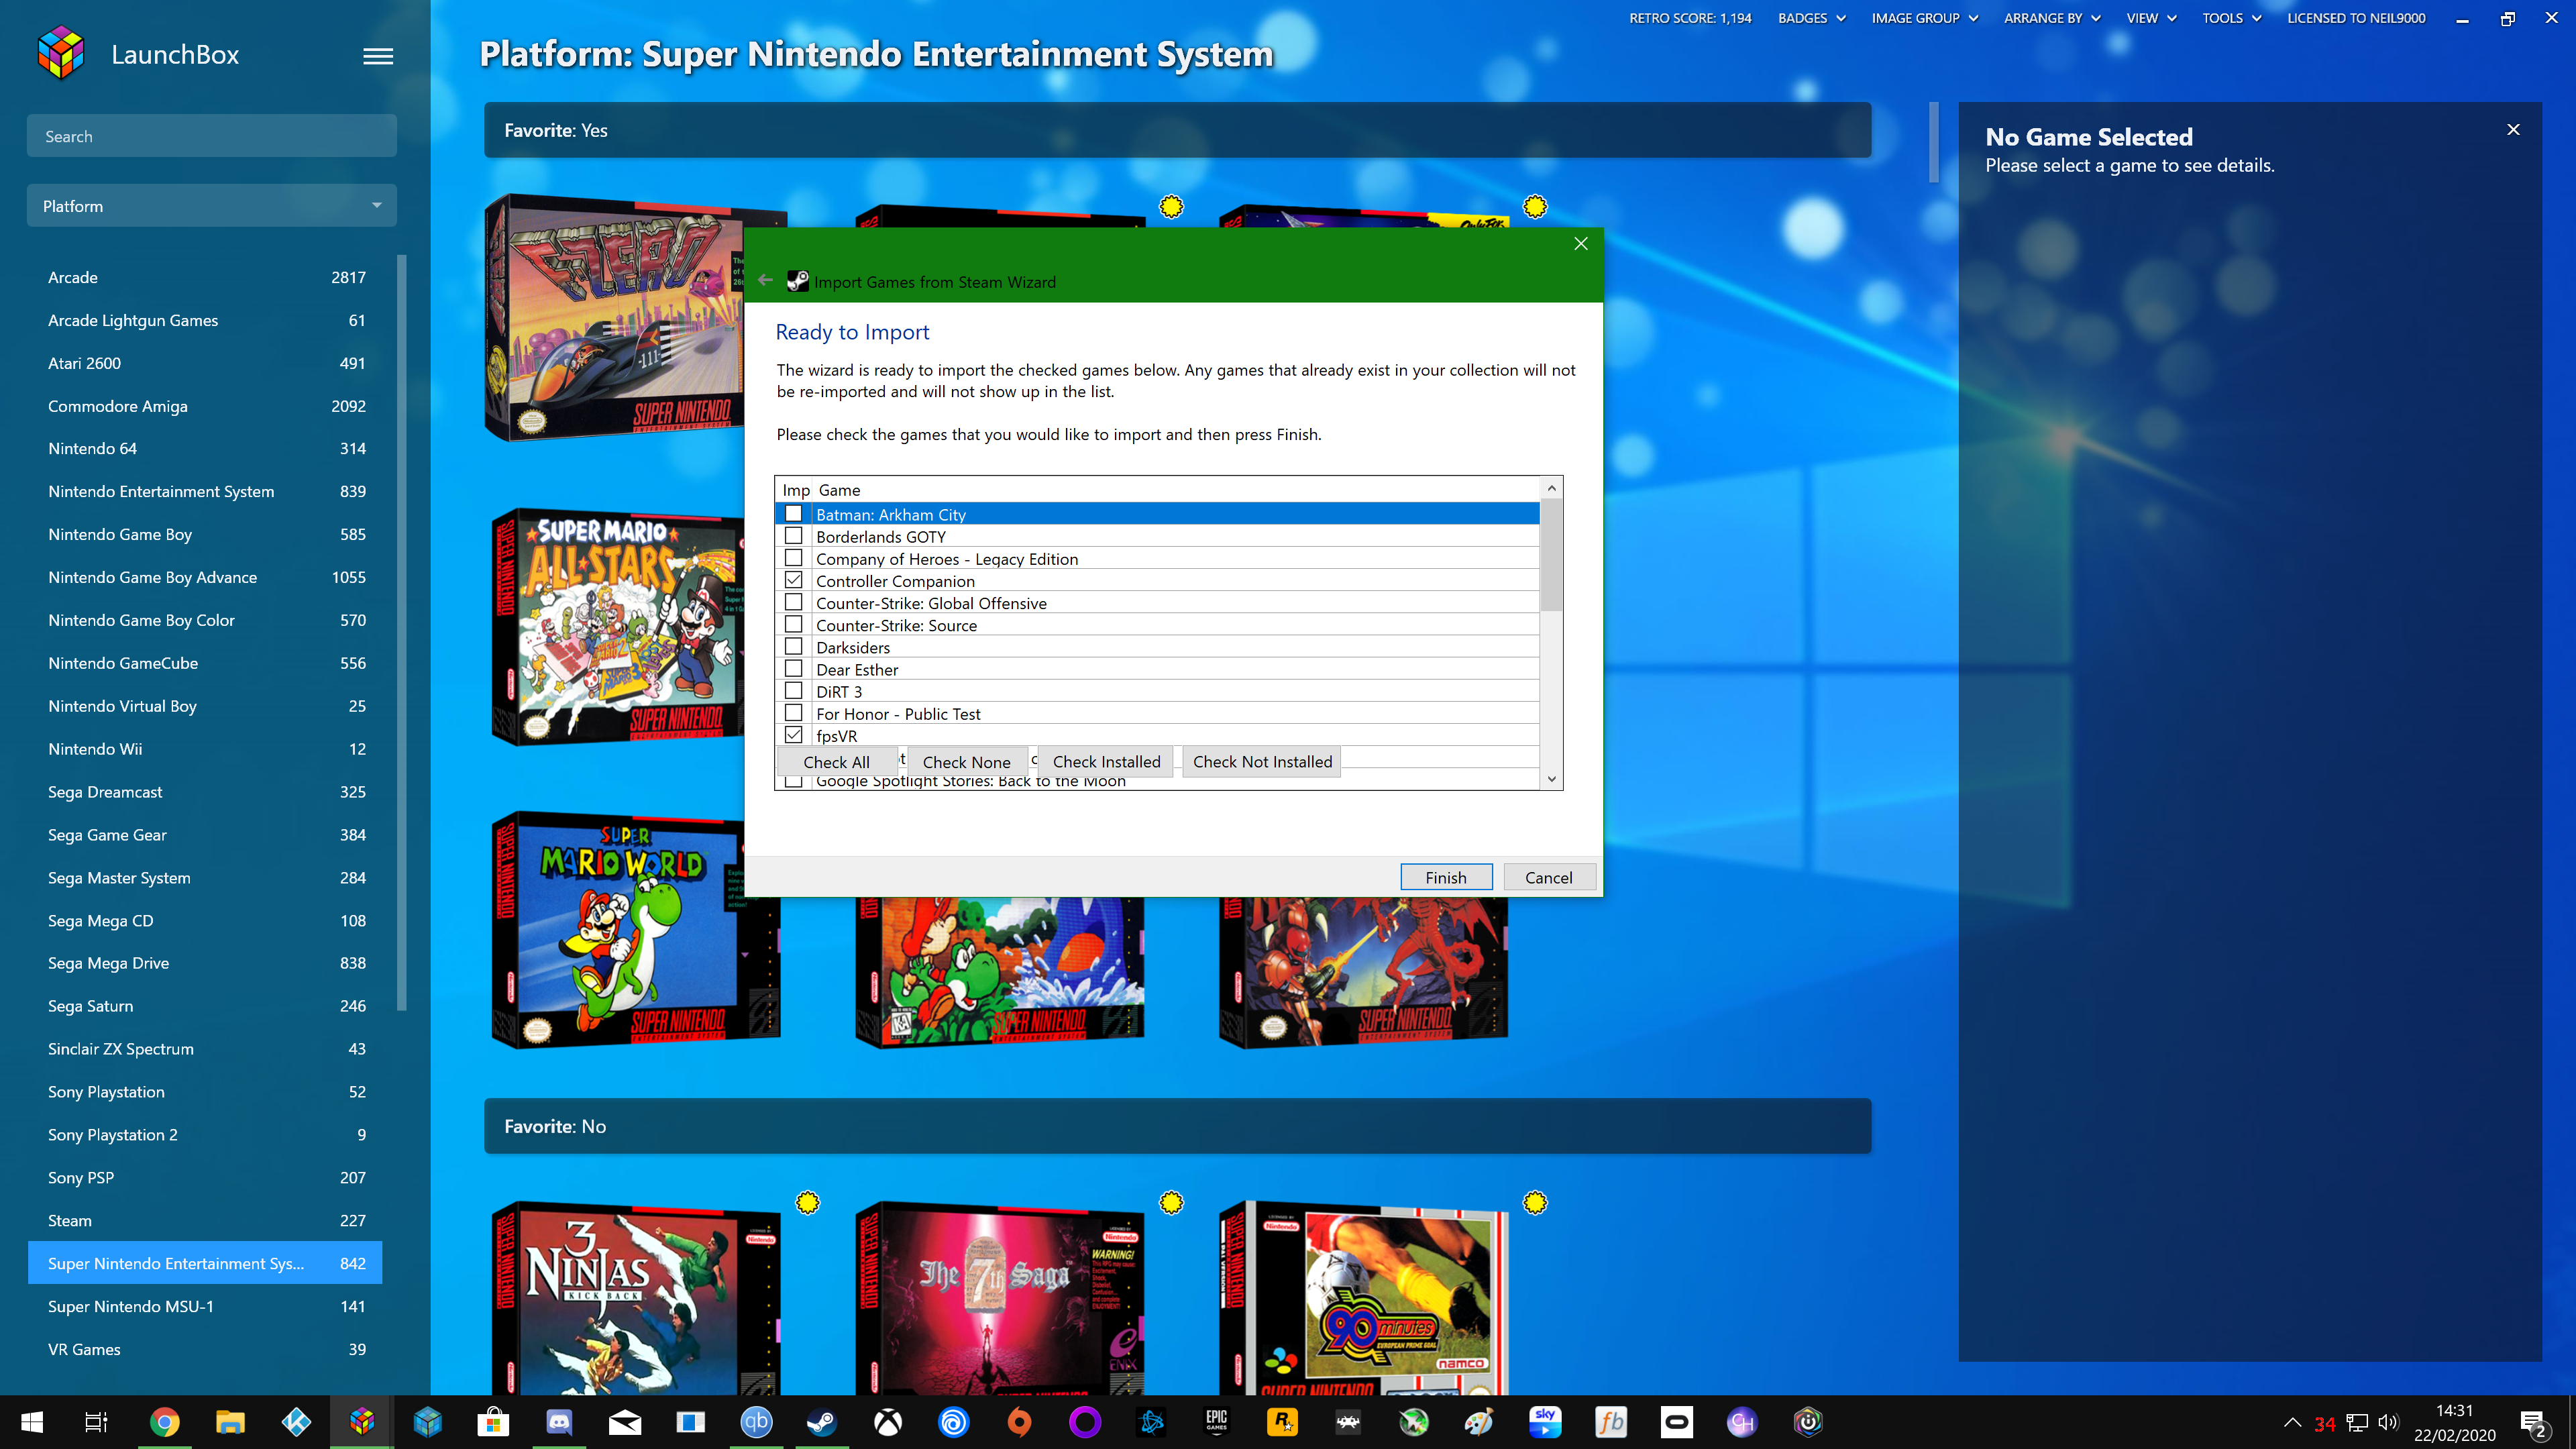The image size is (2576, 1449).
Task: Open Uplay from the taskbar
Action: 954,1422
